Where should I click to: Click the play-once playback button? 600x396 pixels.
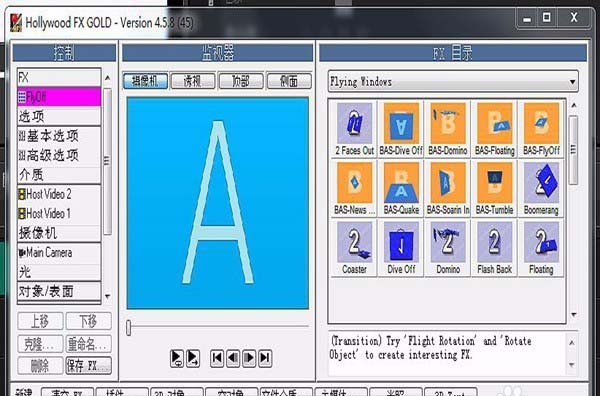tap(193, 358)
